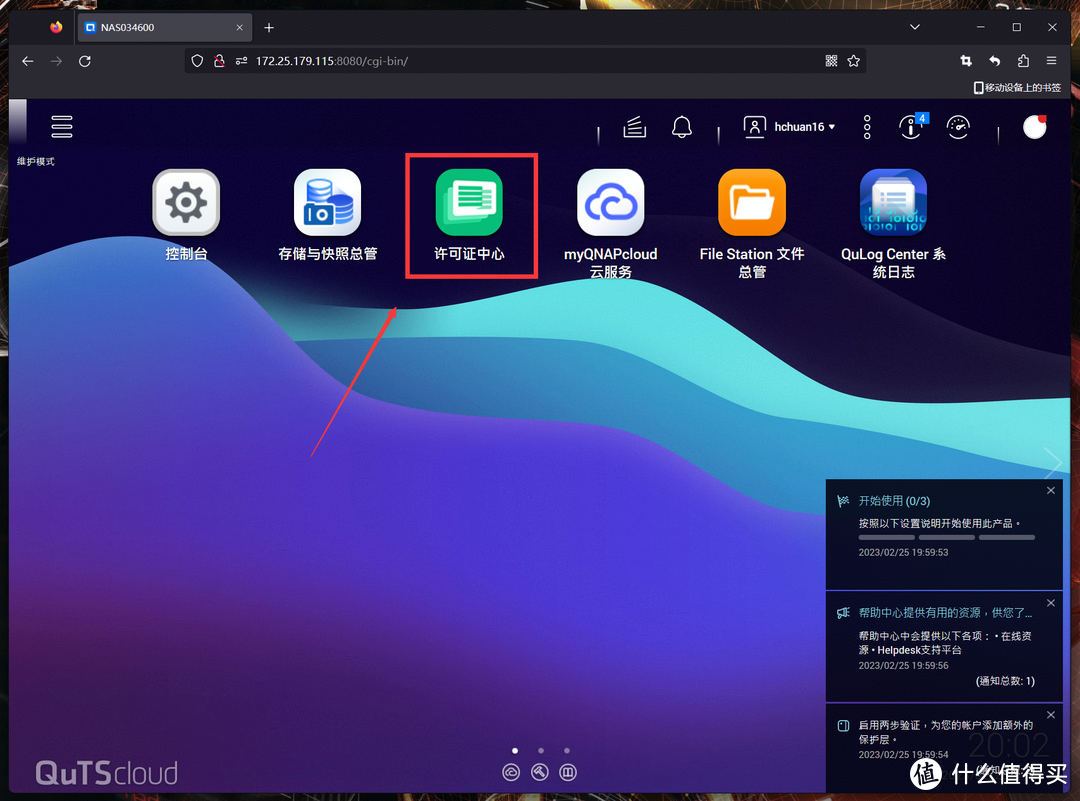Click the screenshot crop toolbar icon
Image resolution: width=1080 pixels, height=801 pixels.
[x=966, y=61]
